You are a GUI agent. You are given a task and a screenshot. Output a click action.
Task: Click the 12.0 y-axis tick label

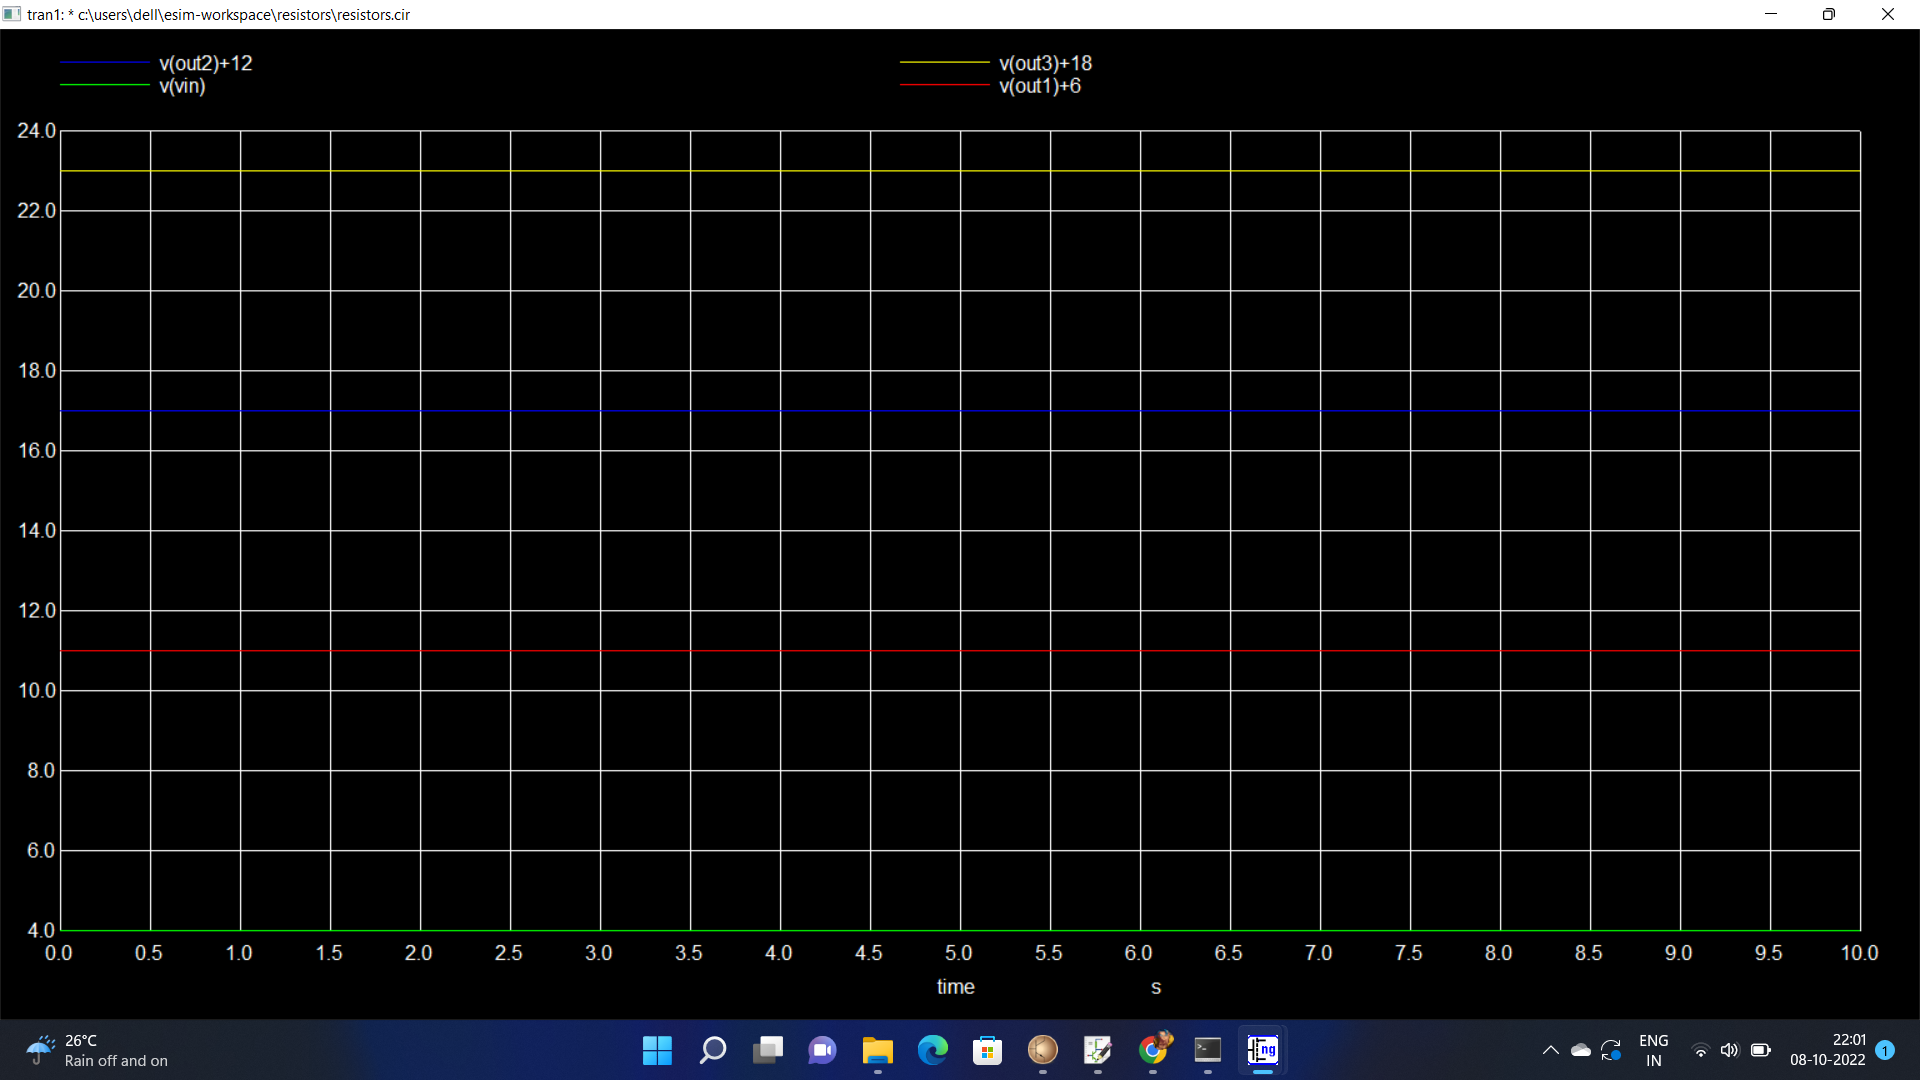37,611
